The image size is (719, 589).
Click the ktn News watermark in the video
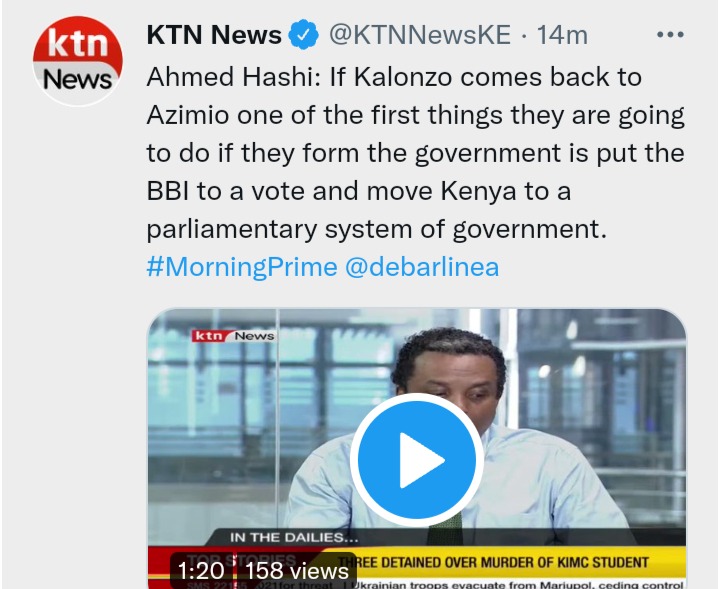tap(234, 336)
